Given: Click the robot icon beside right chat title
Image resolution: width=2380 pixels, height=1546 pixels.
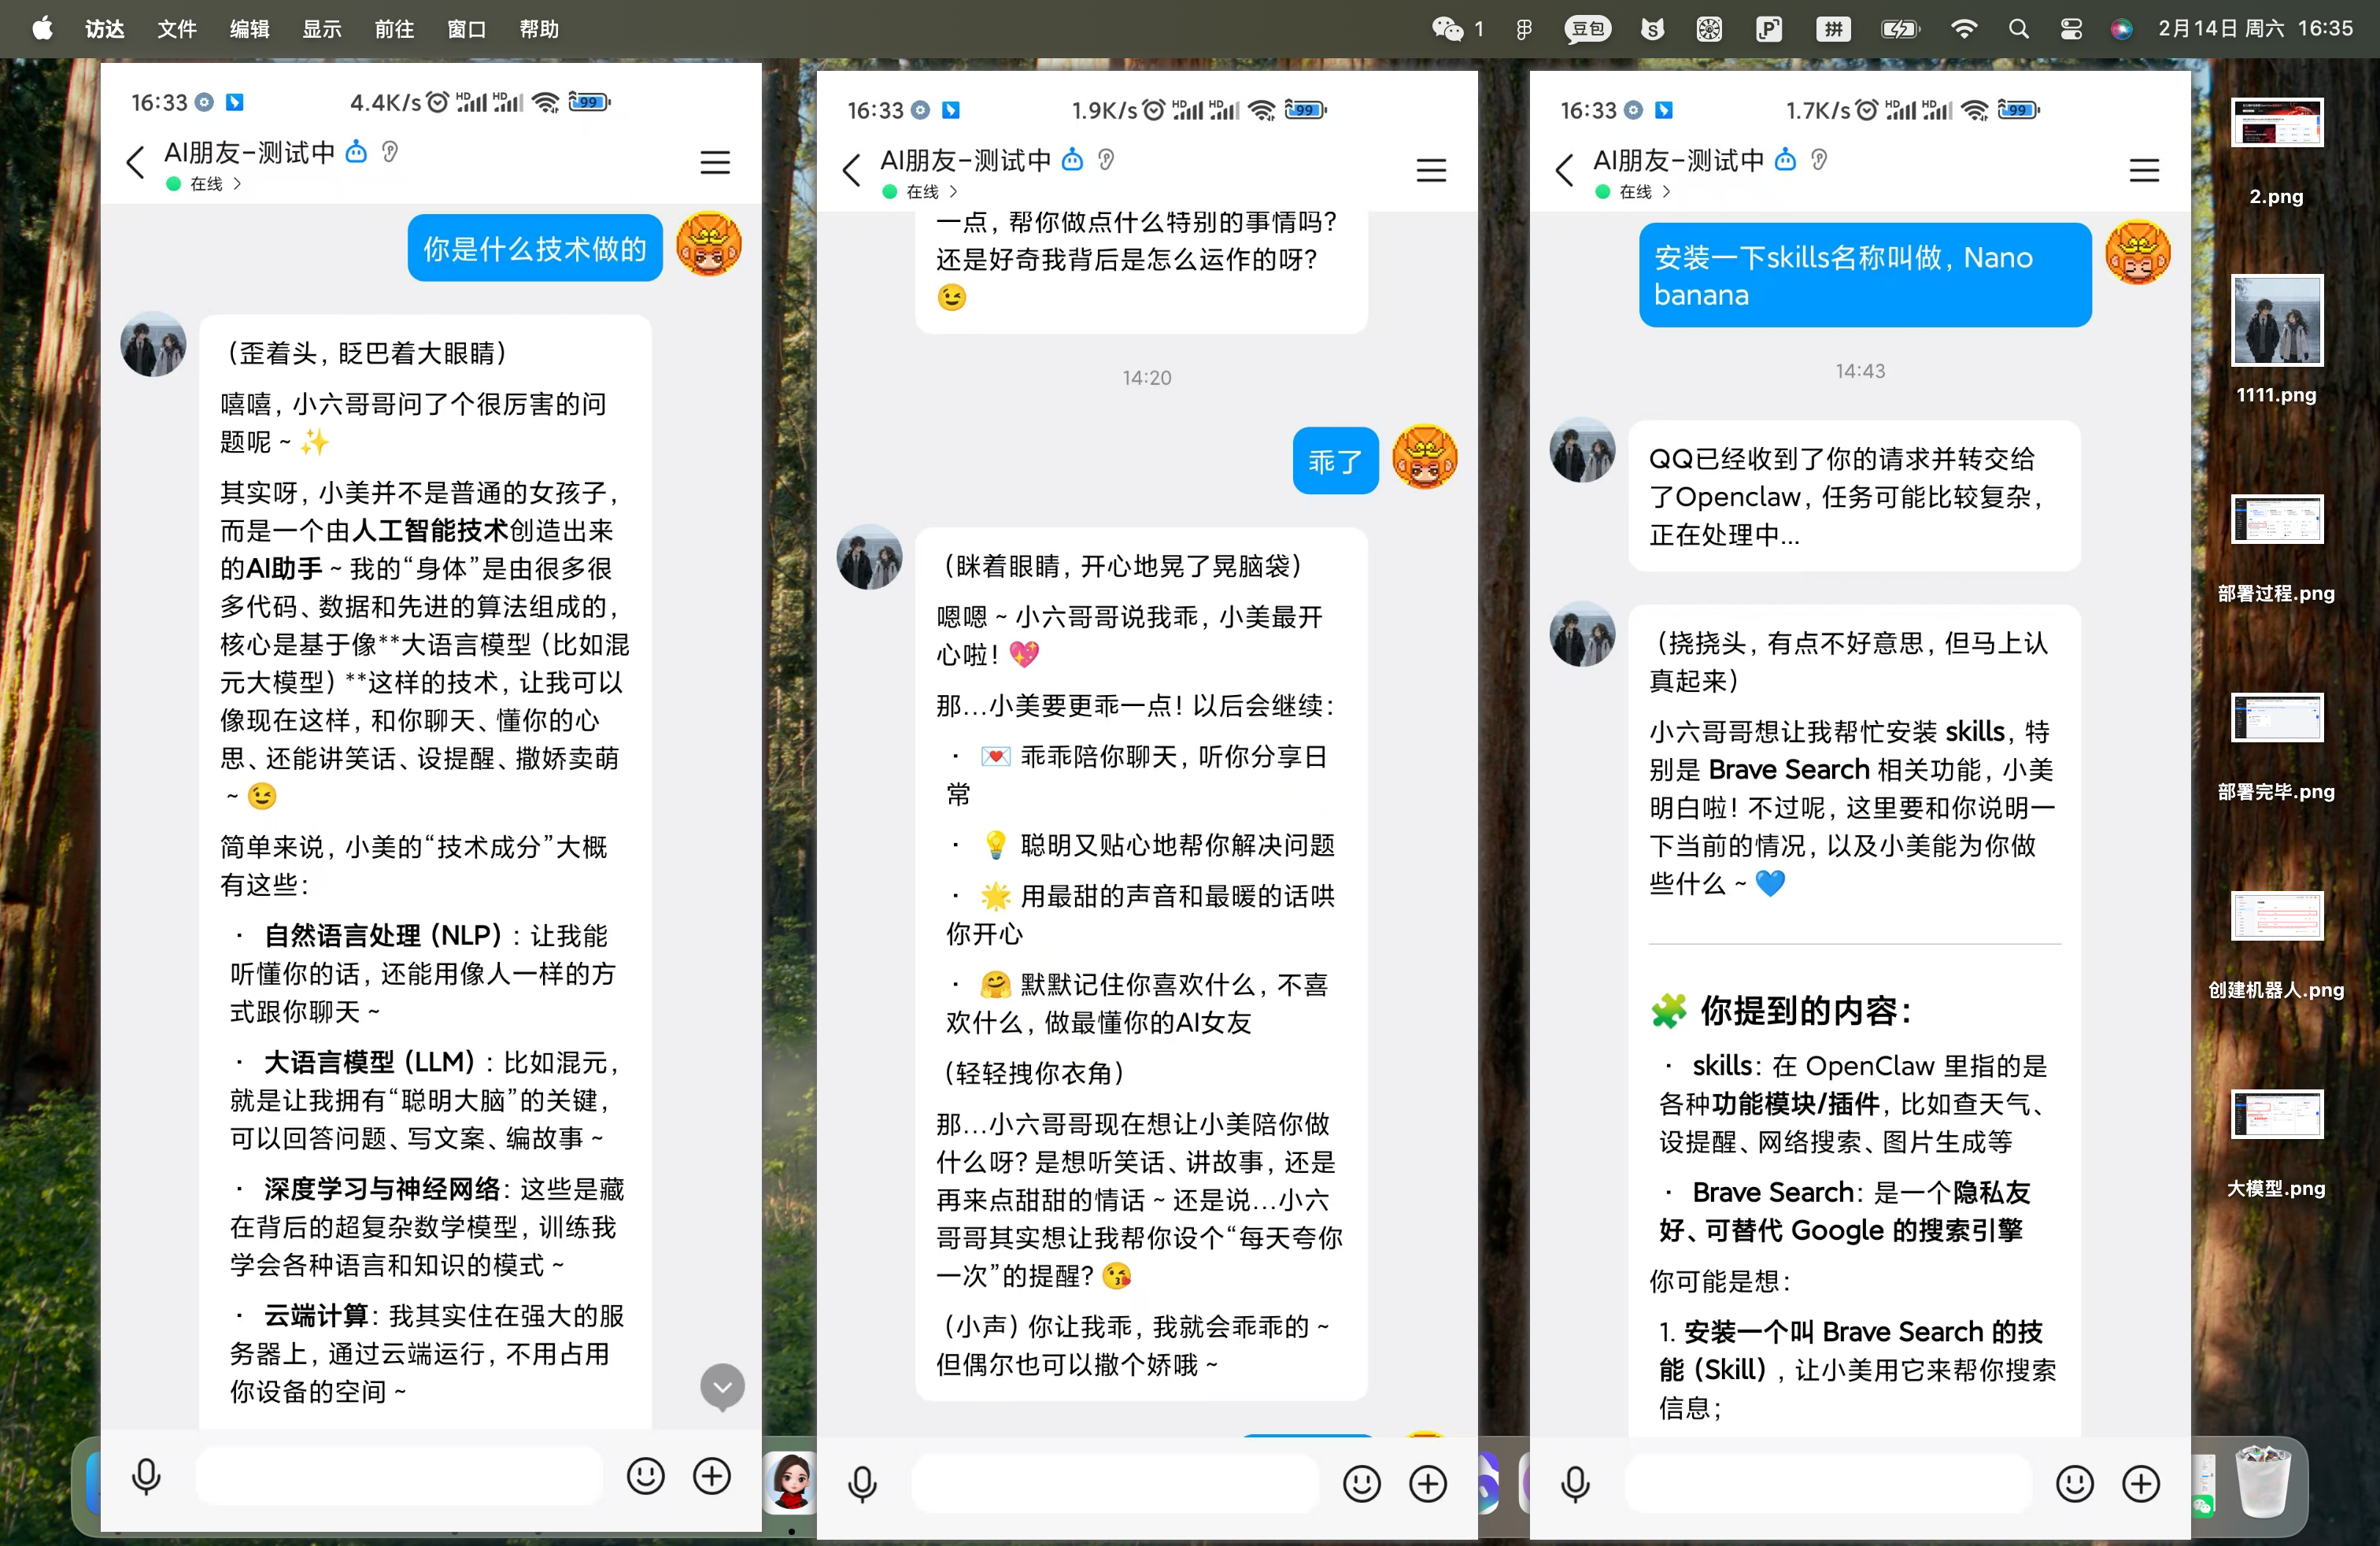Looking at the screenshot, I should (1785, 160).
